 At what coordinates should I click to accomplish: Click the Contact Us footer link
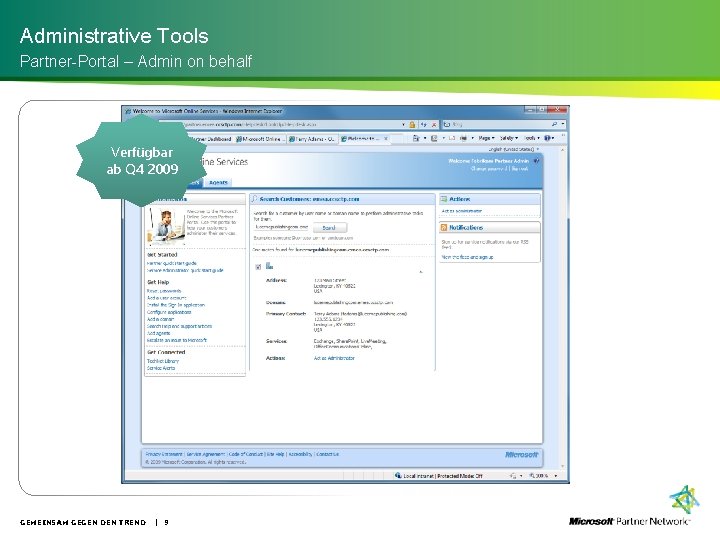[x=327, y=454]
